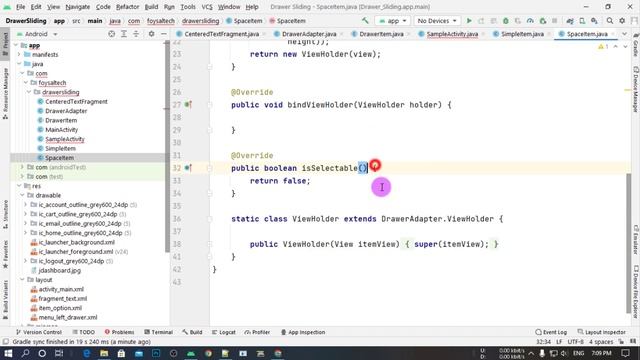This screenshot has width=640, height=360.
Task: Collapse the drawable folder
Action: pyautogui.click(x=22, y=196)
